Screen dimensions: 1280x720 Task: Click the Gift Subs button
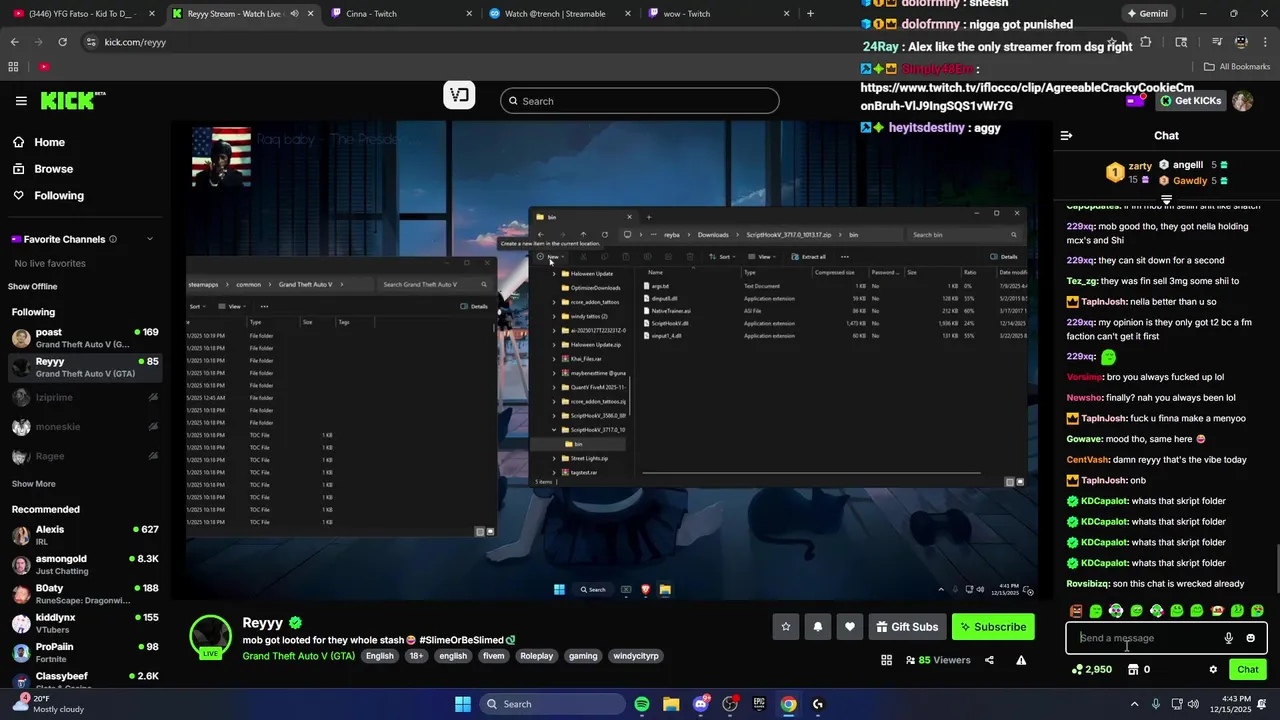(907, 627)
